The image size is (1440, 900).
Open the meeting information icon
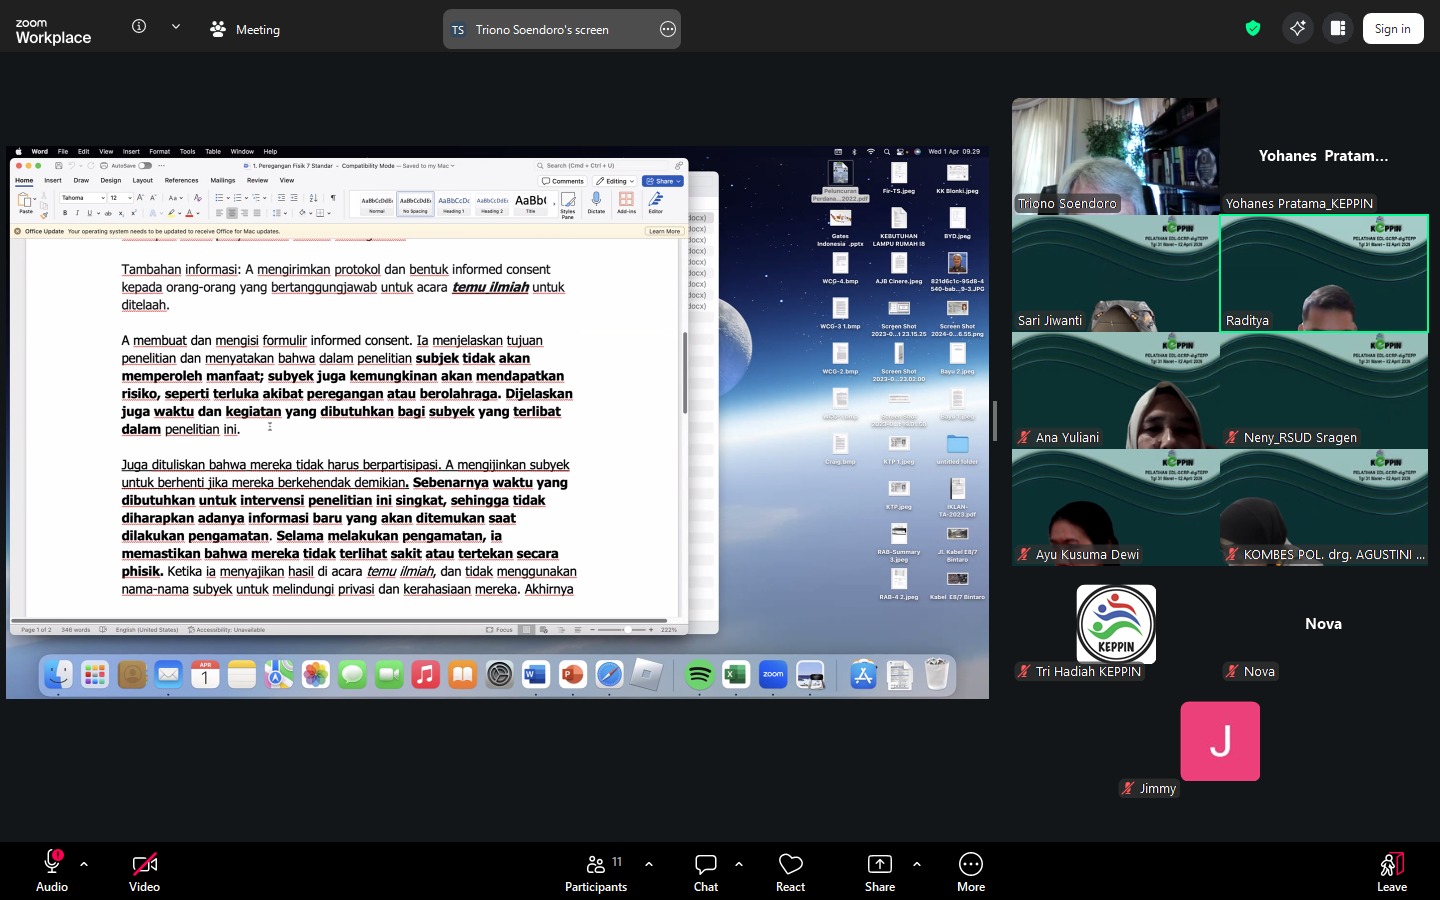139,27
